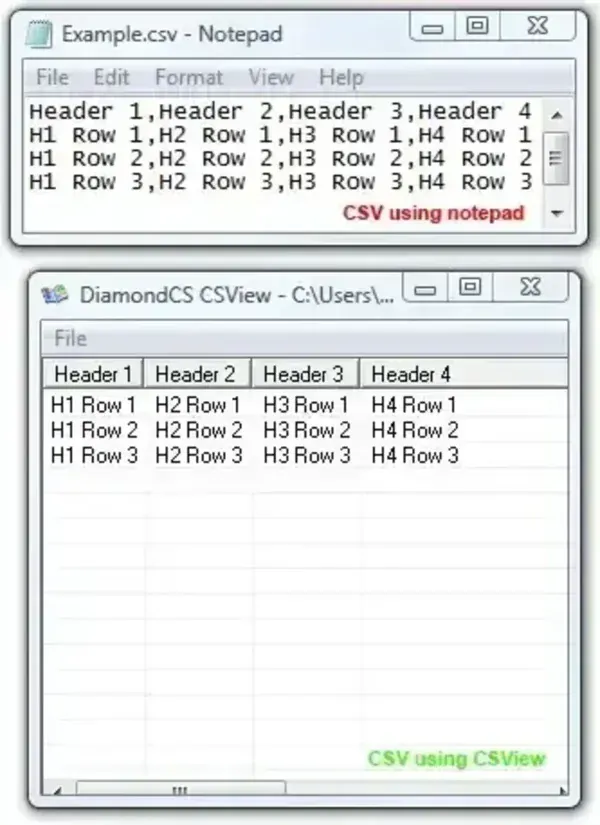Click CSView horizontal scrollbar thumb
The image size is (600, 825).
point(181,789)
